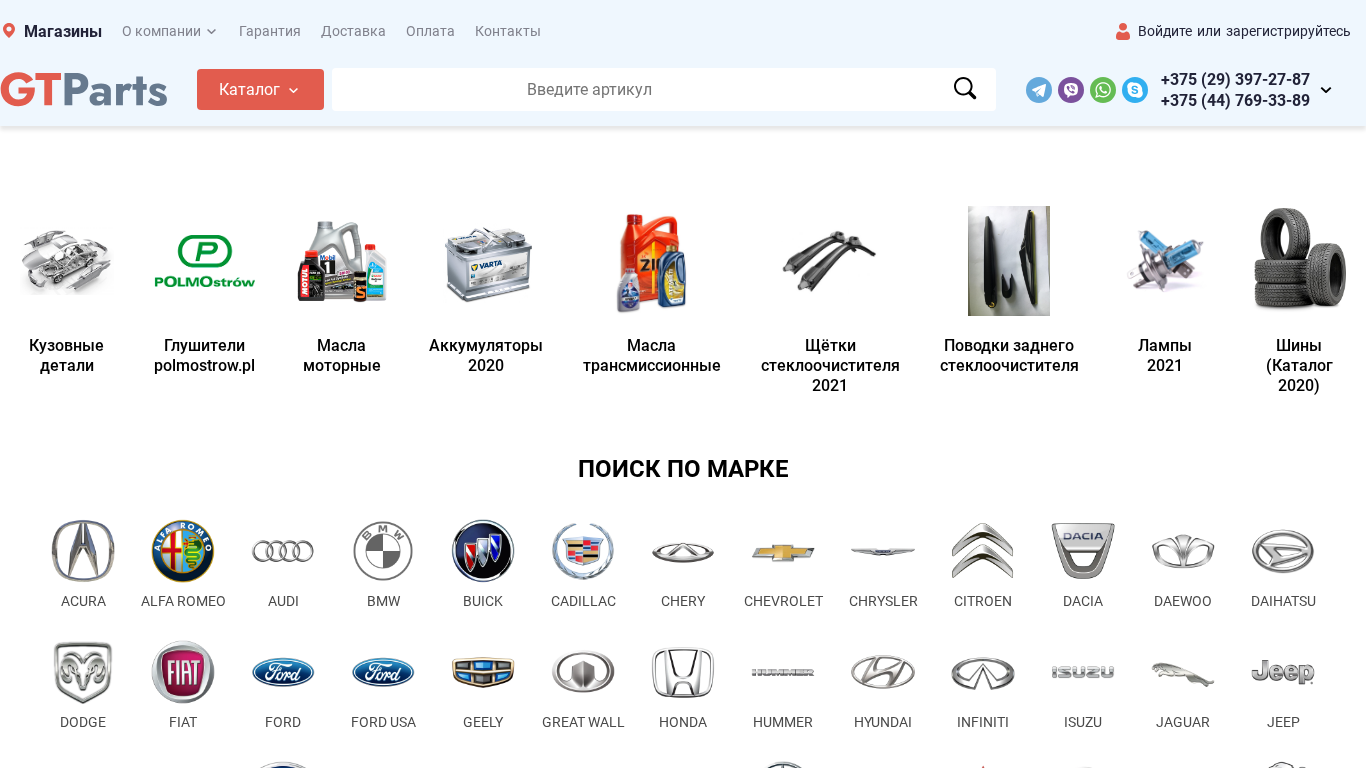
Task: Click the magnifier search icon
Action: point(965,89)
